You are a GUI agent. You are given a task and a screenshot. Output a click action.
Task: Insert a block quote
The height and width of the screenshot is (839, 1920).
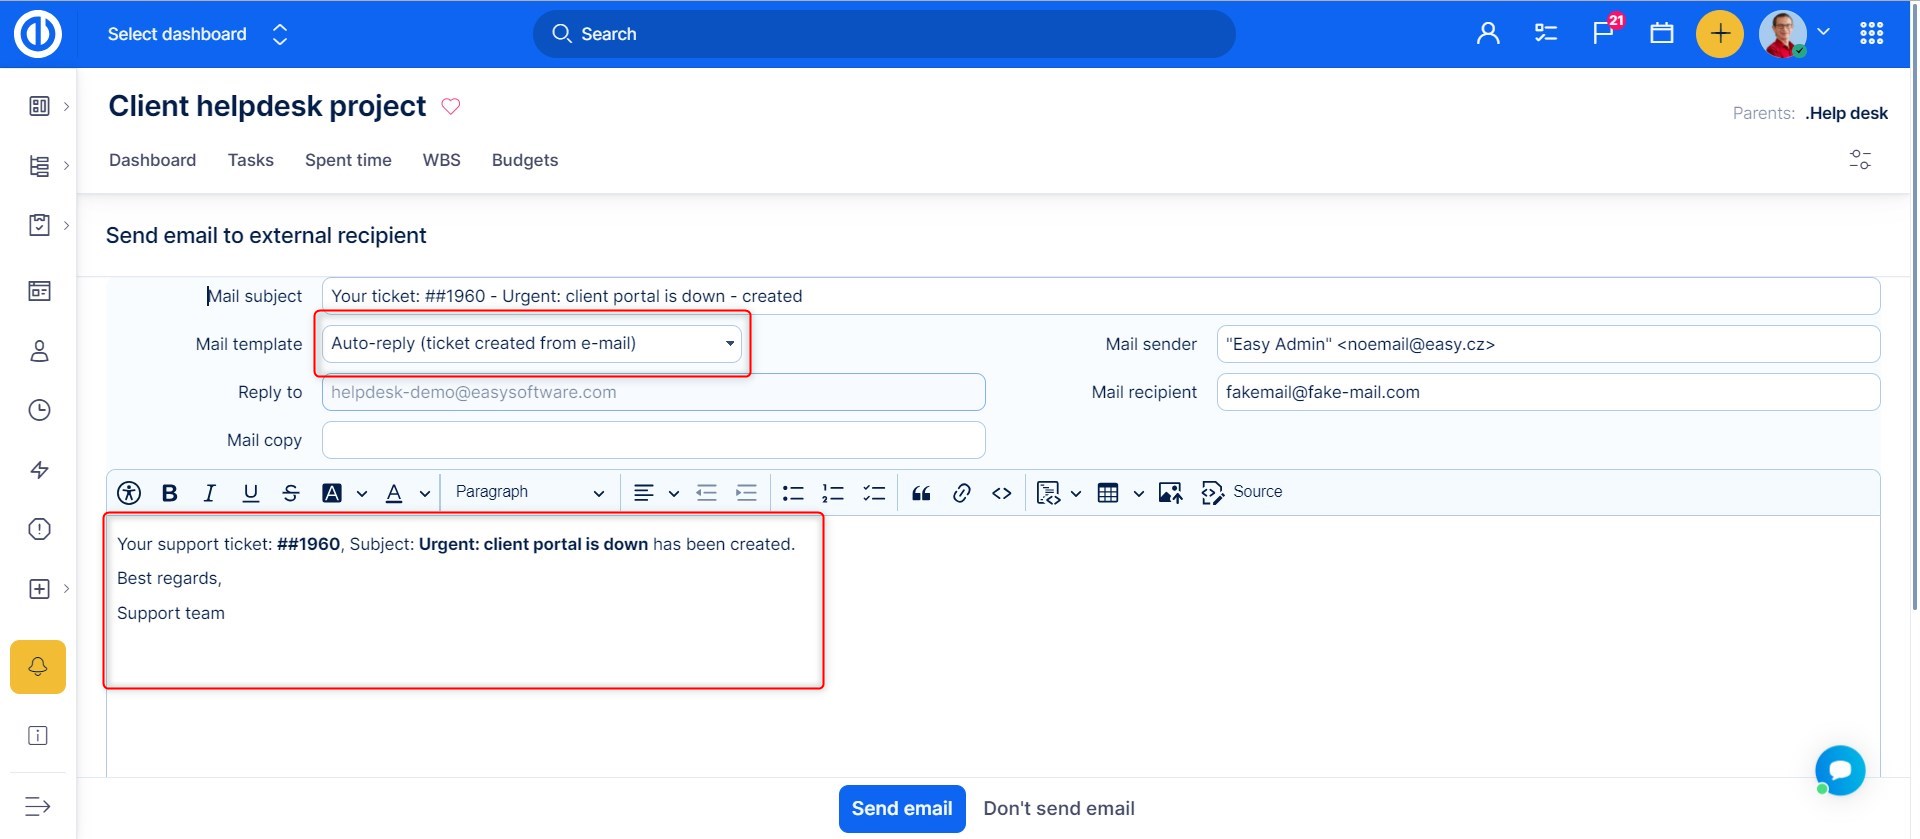921,493
